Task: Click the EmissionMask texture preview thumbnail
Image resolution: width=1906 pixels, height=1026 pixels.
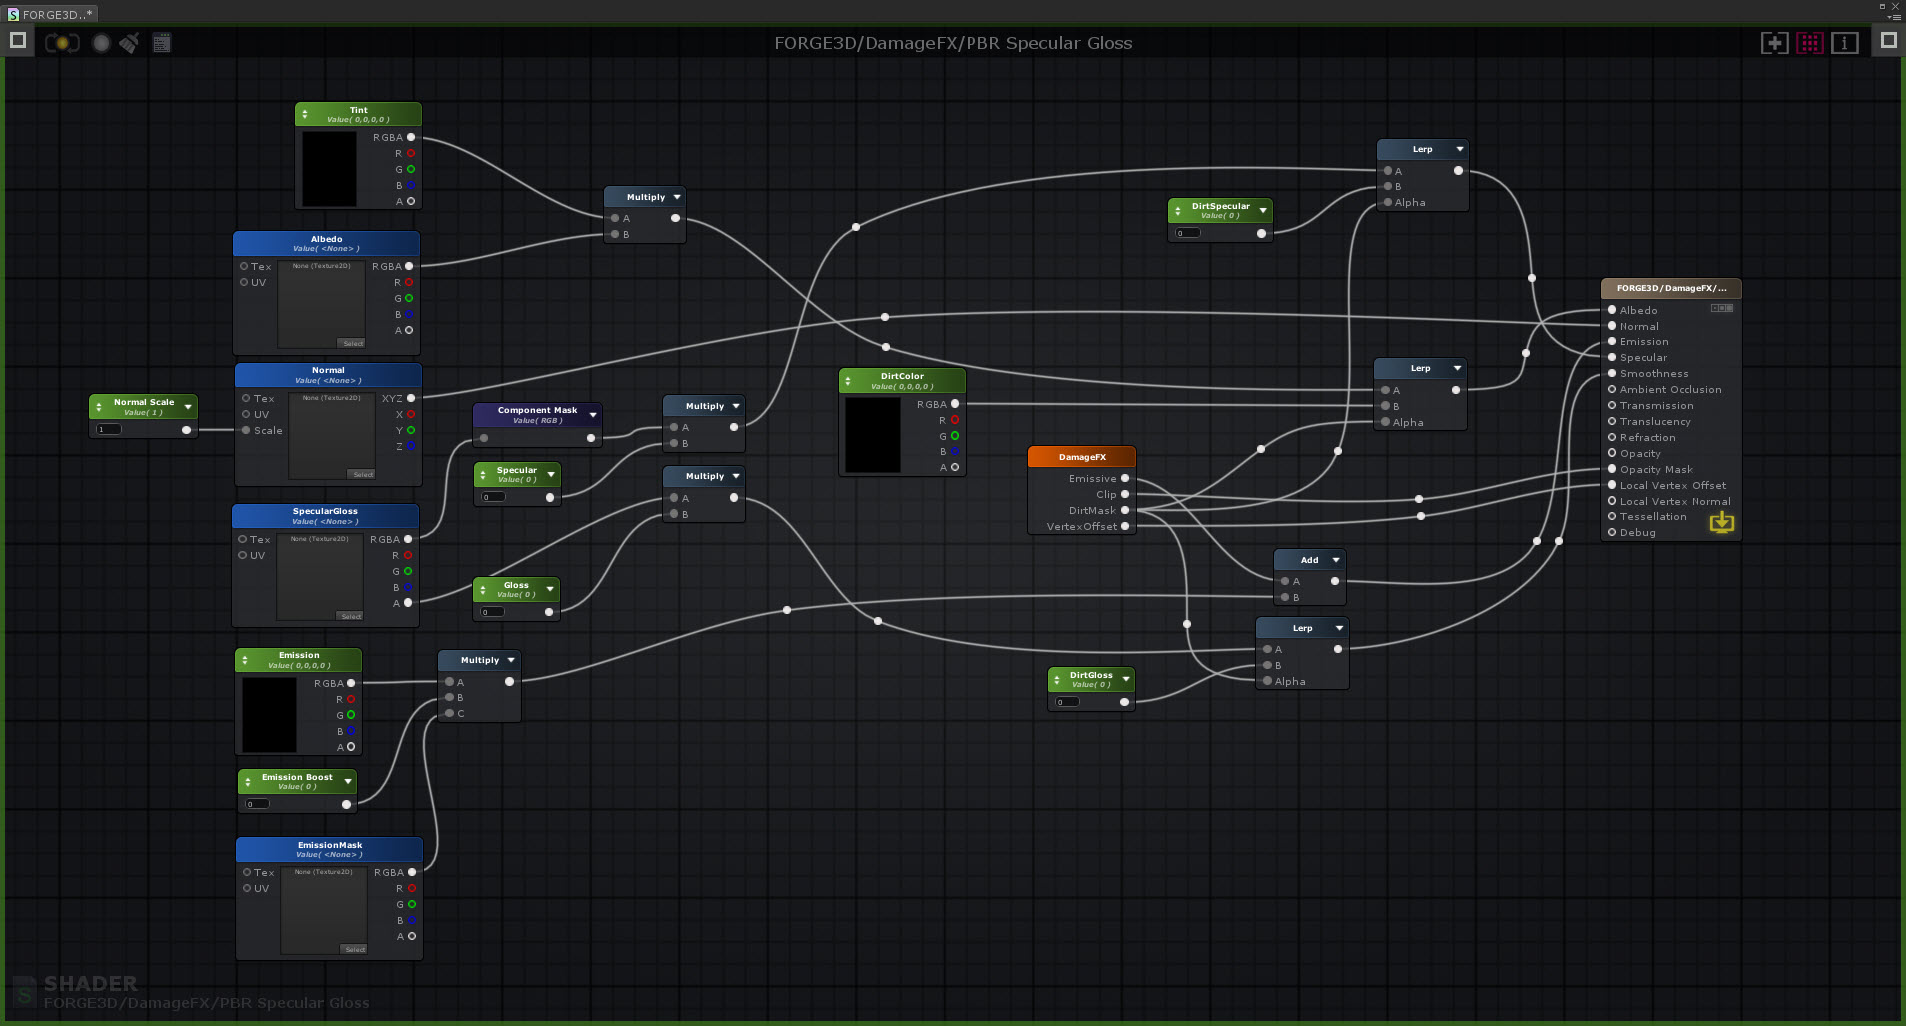Action: pyautogui.click(x=325, y=911)
